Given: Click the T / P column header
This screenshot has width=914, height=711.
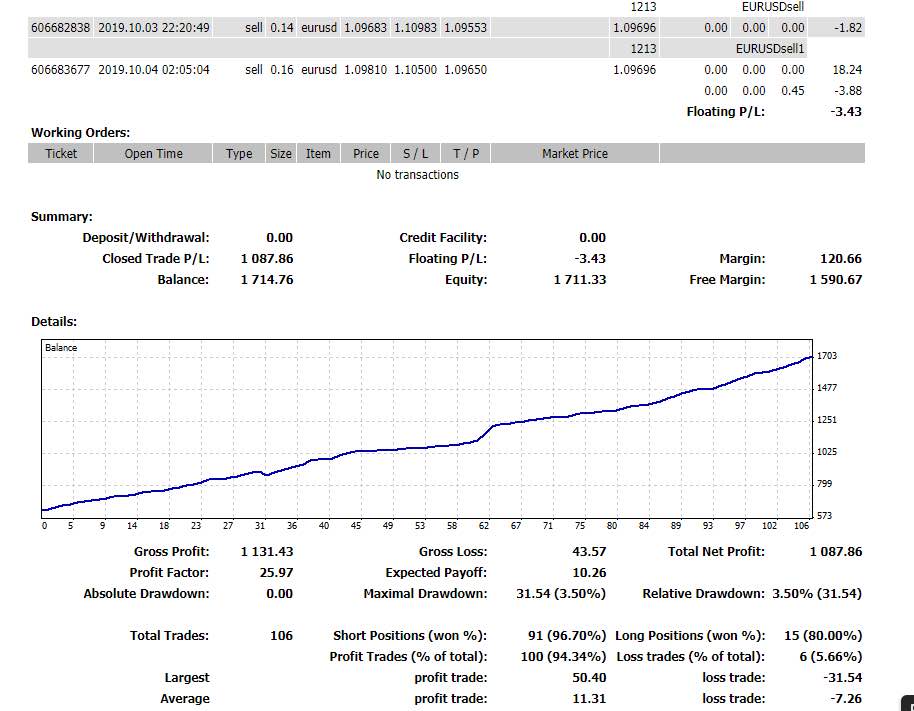Looking at the screenshot, I should [466, 153].
